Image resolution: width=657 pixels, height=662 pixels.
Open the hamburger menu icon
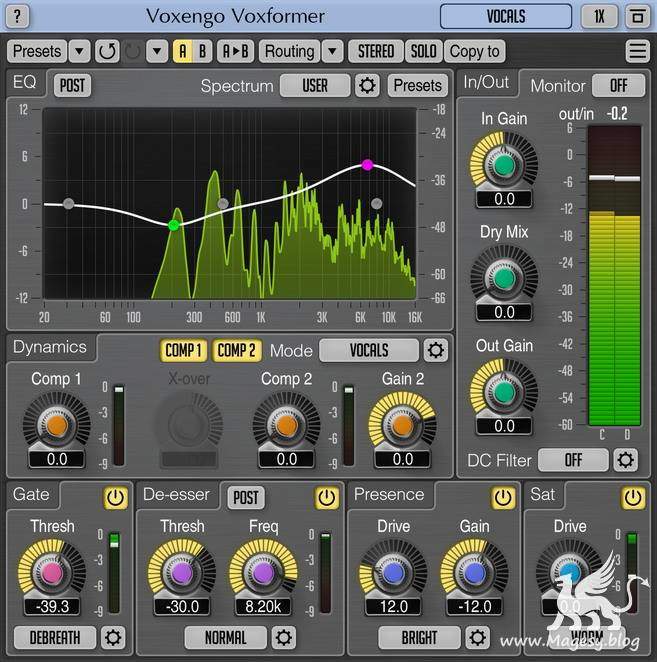637,52
